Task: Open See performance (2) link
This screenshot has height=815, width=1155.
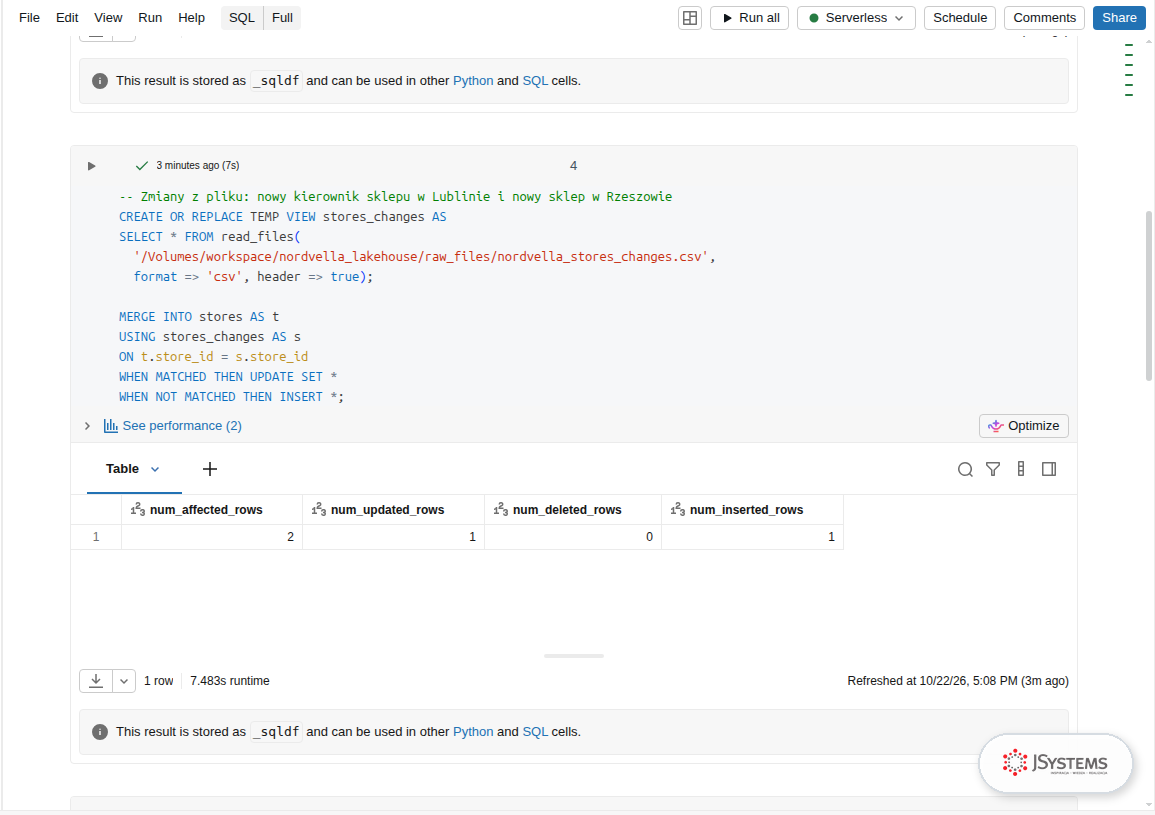Action: click(x=182, y=426)
